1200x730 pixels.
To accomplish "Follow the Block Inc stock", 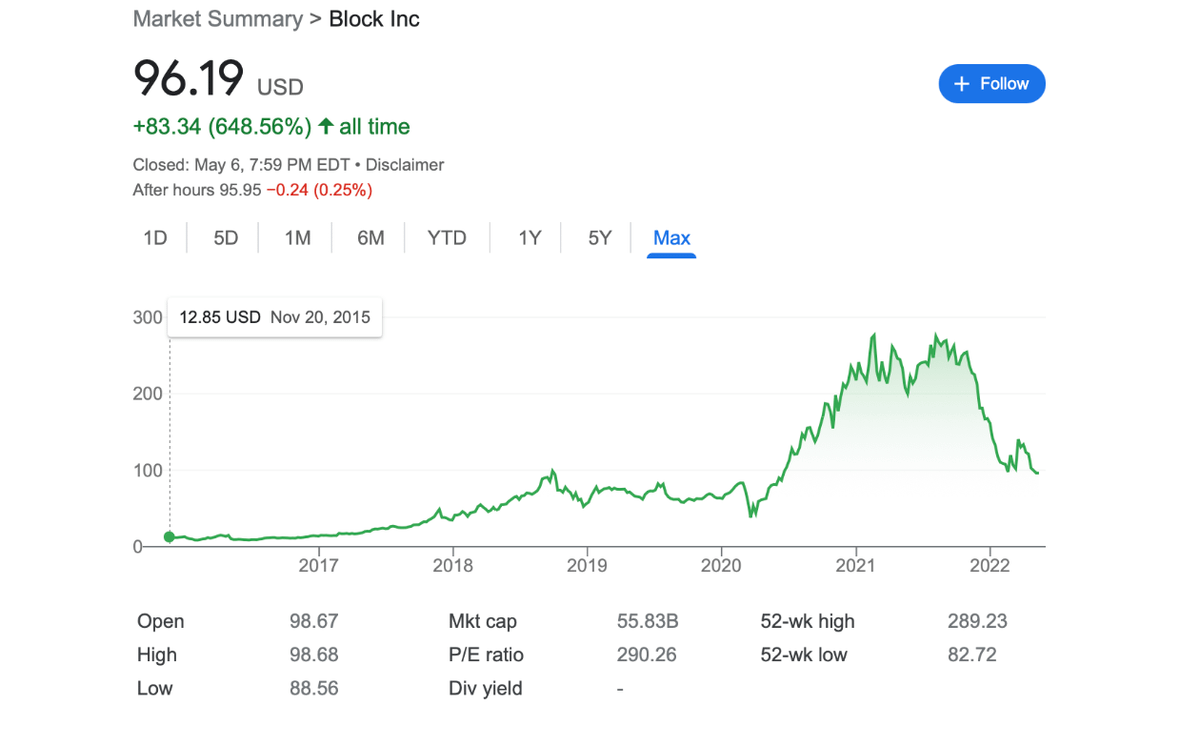I will pos(991,84).
